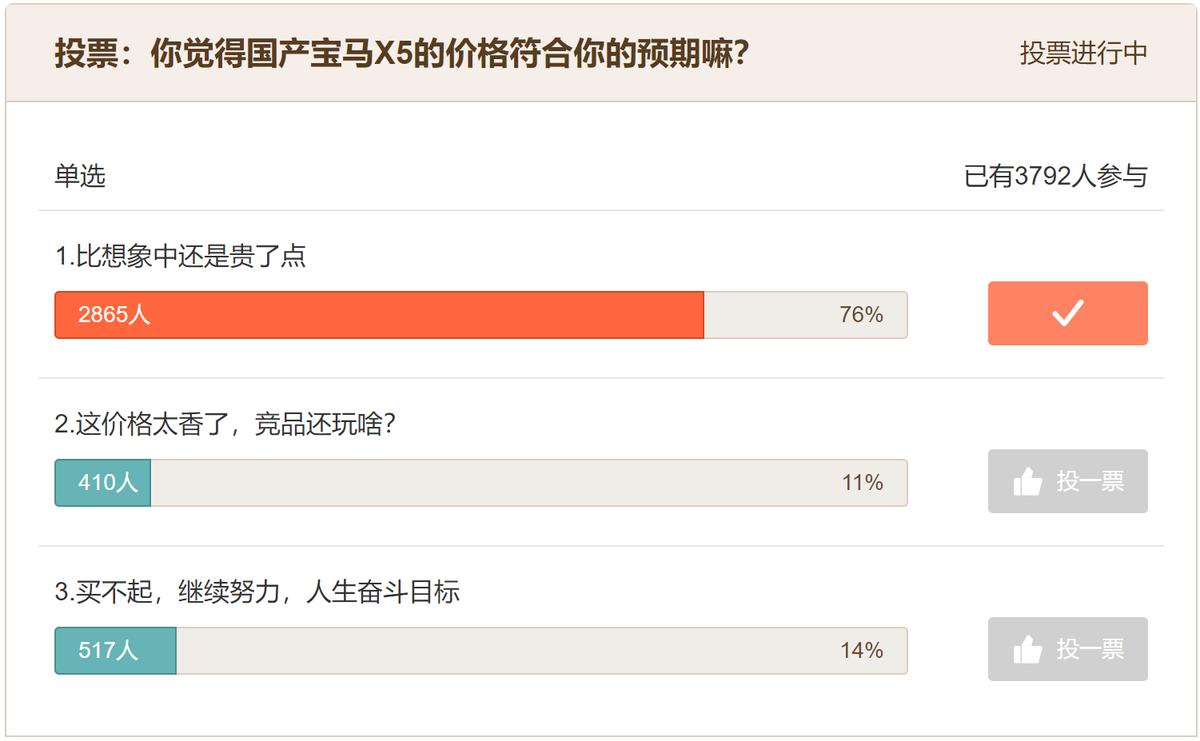
Task: Click the teal 410人 result bar
Action: tap(103, 483)
